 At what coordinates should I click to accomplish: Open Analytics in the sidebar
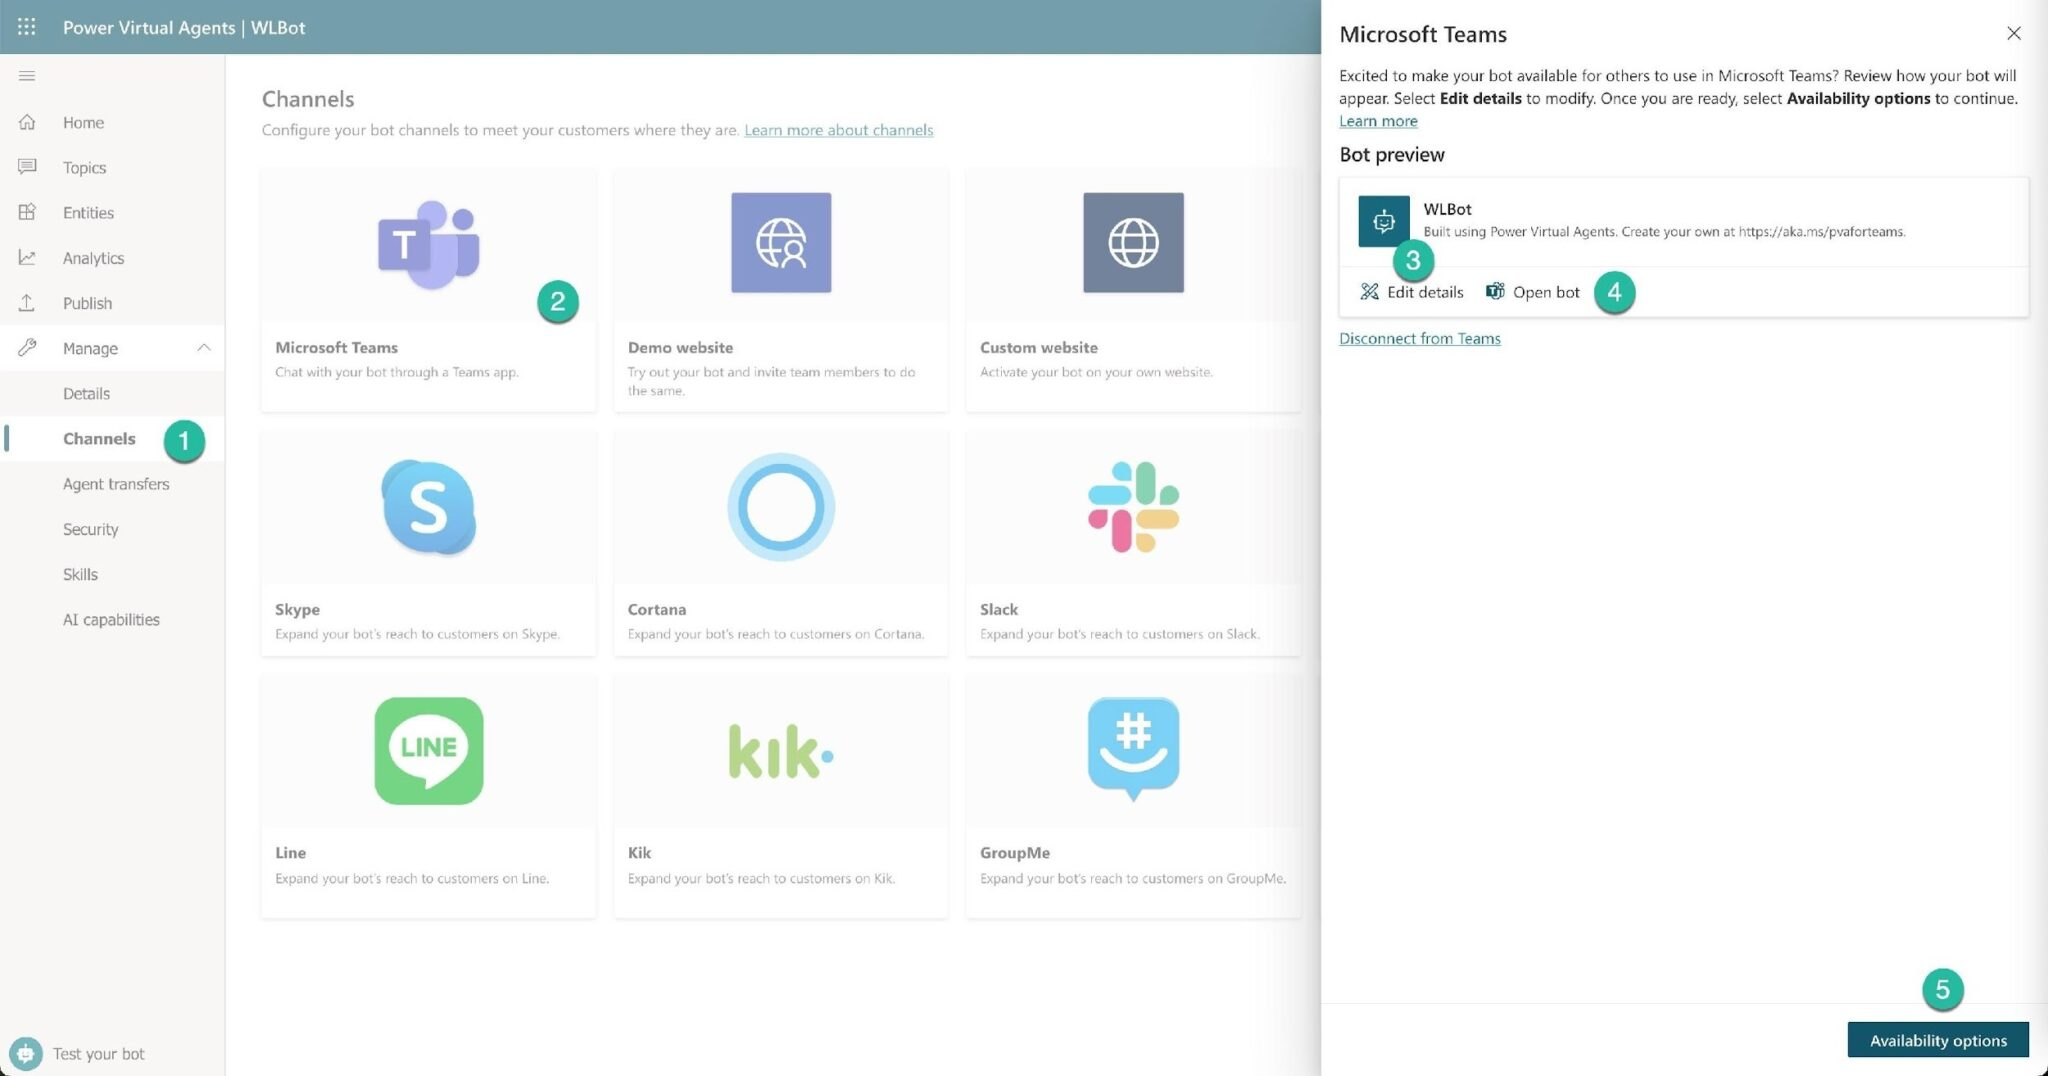93,257
